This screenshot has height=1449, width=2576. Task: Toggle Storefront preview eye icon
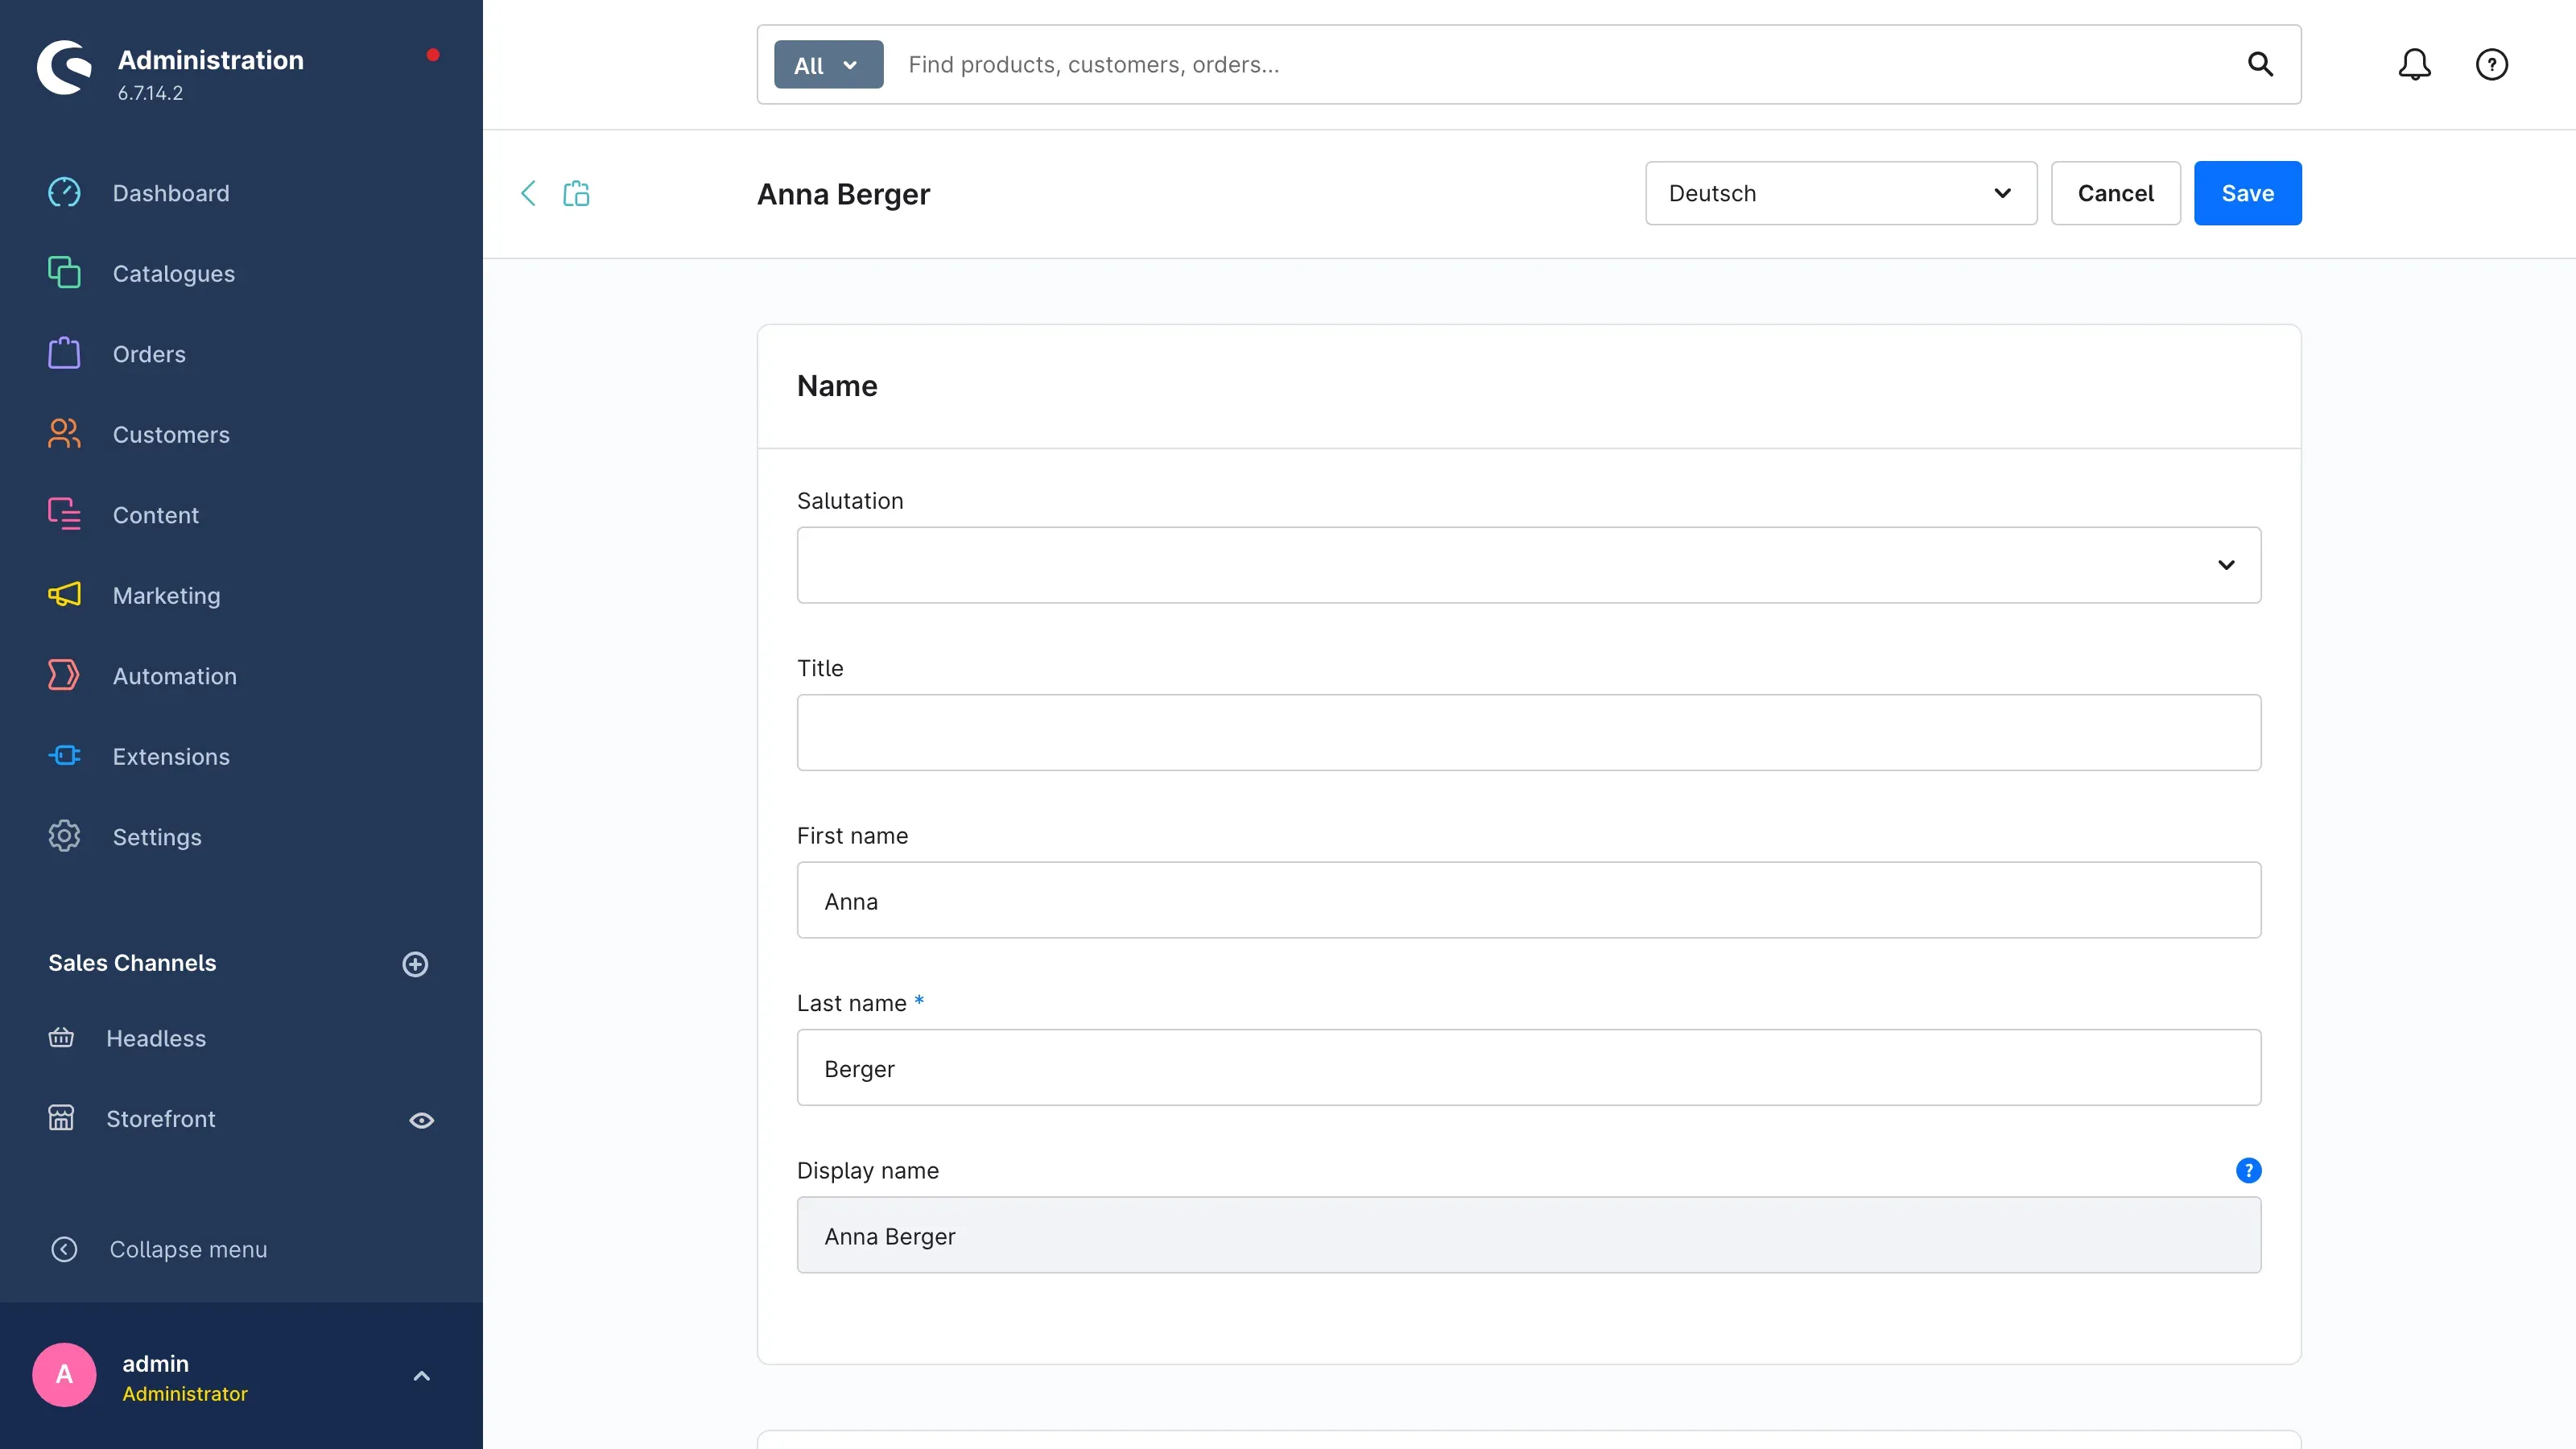pyautogui.click(x=421, y=1120)
